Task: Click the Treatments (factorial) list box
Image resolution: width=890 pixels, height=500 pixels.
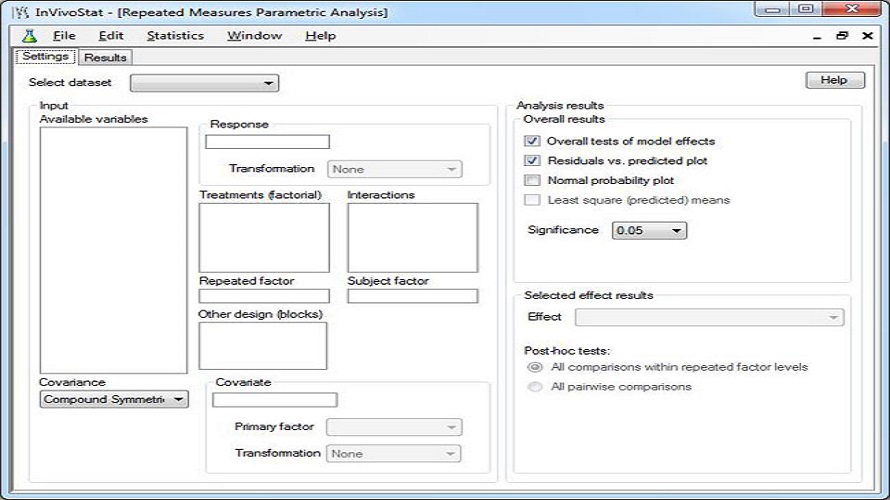Action: [x=264, y=238]
